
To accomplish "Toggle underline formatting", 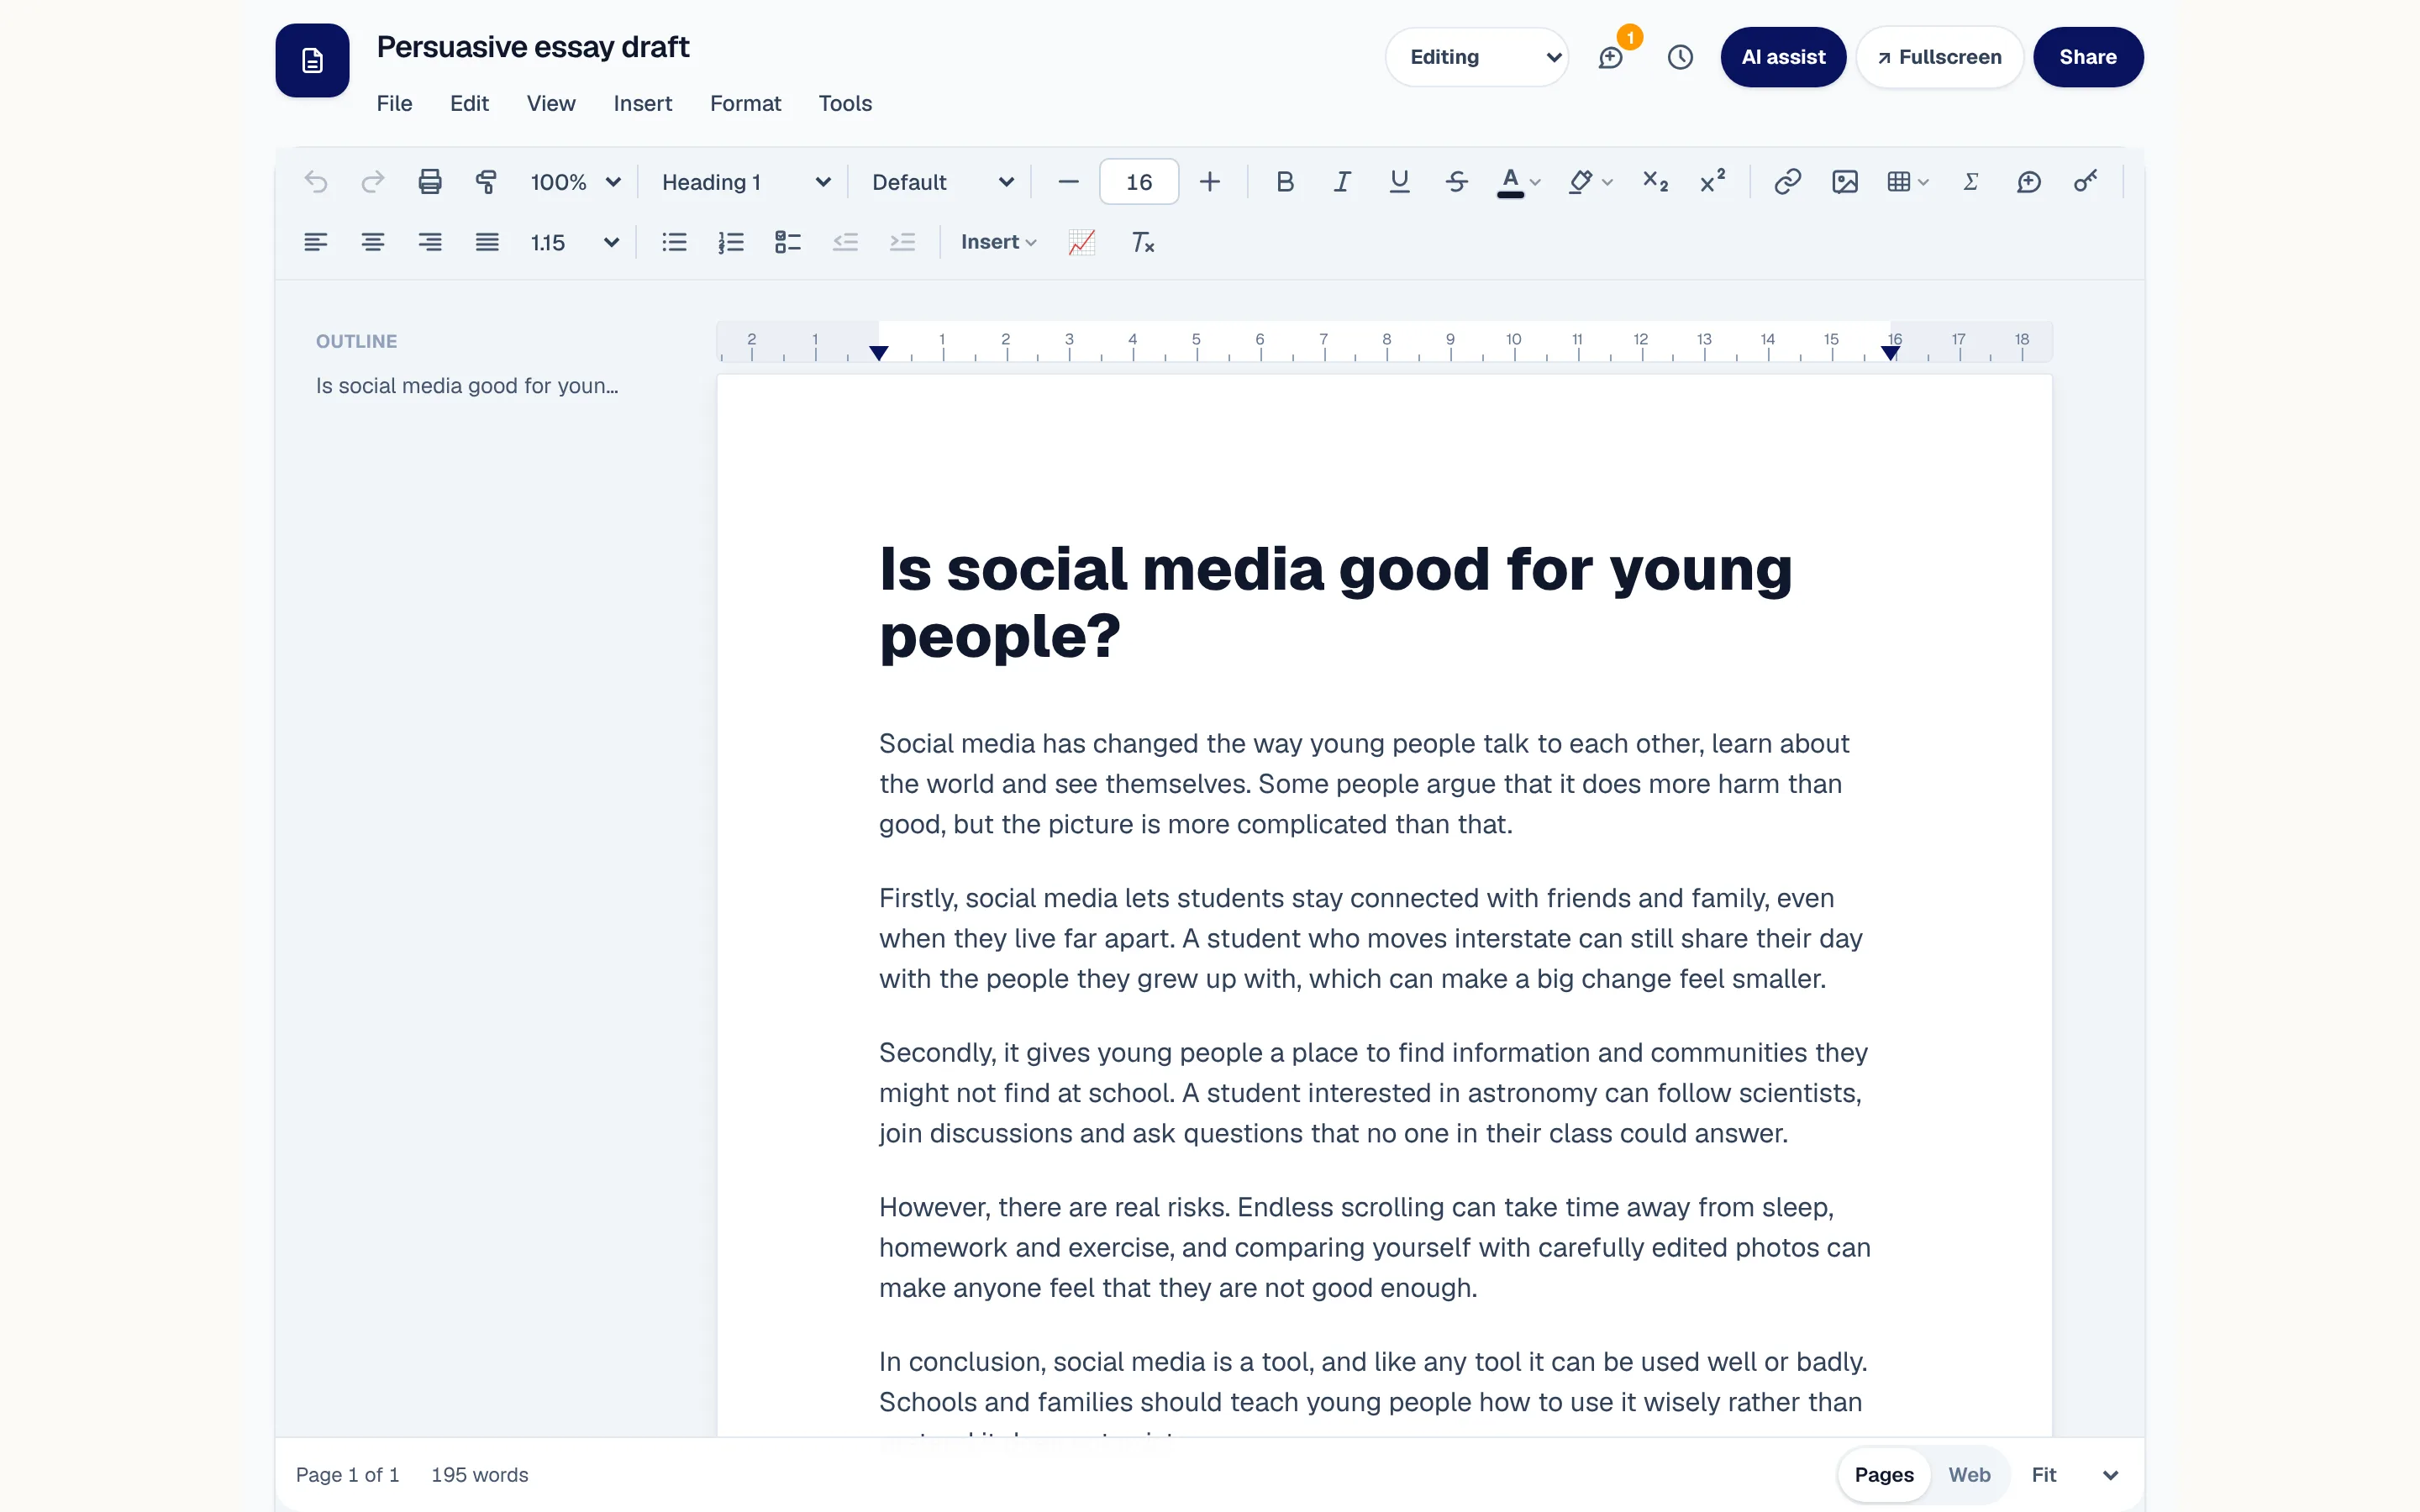I will click(x=1399, y=182).
